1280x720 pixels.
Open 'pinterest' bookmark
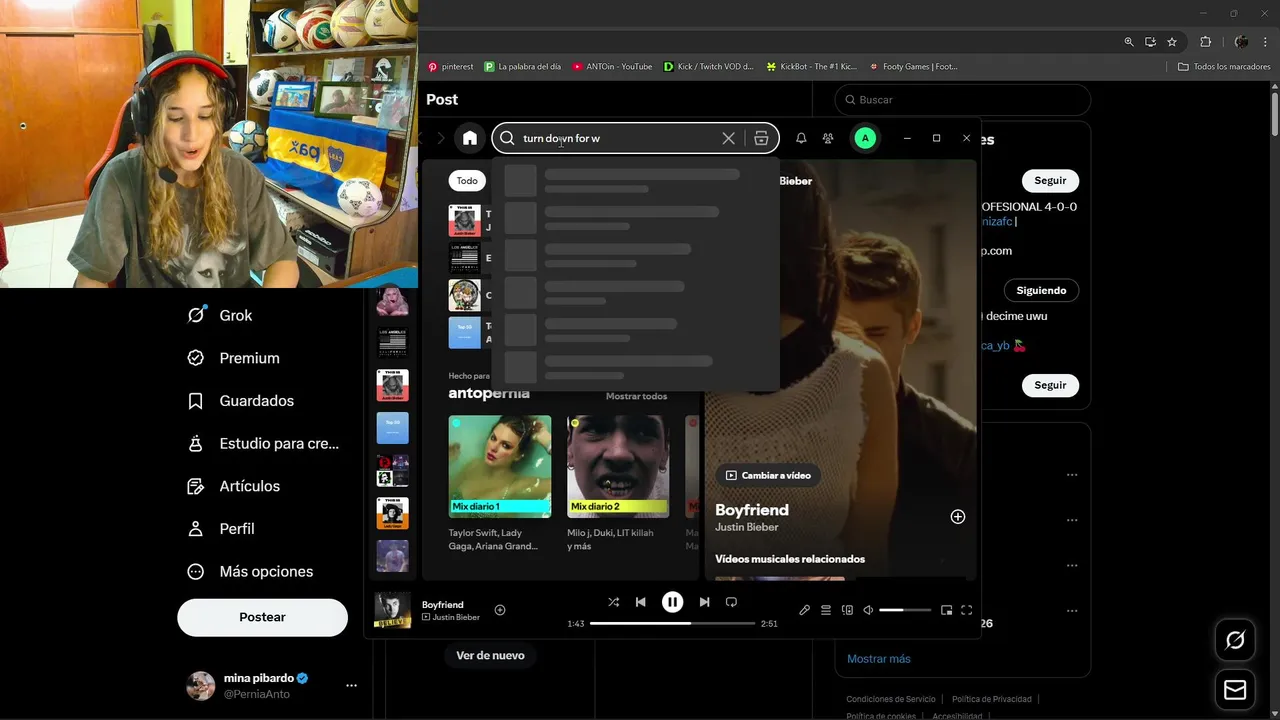click(451, 67)
